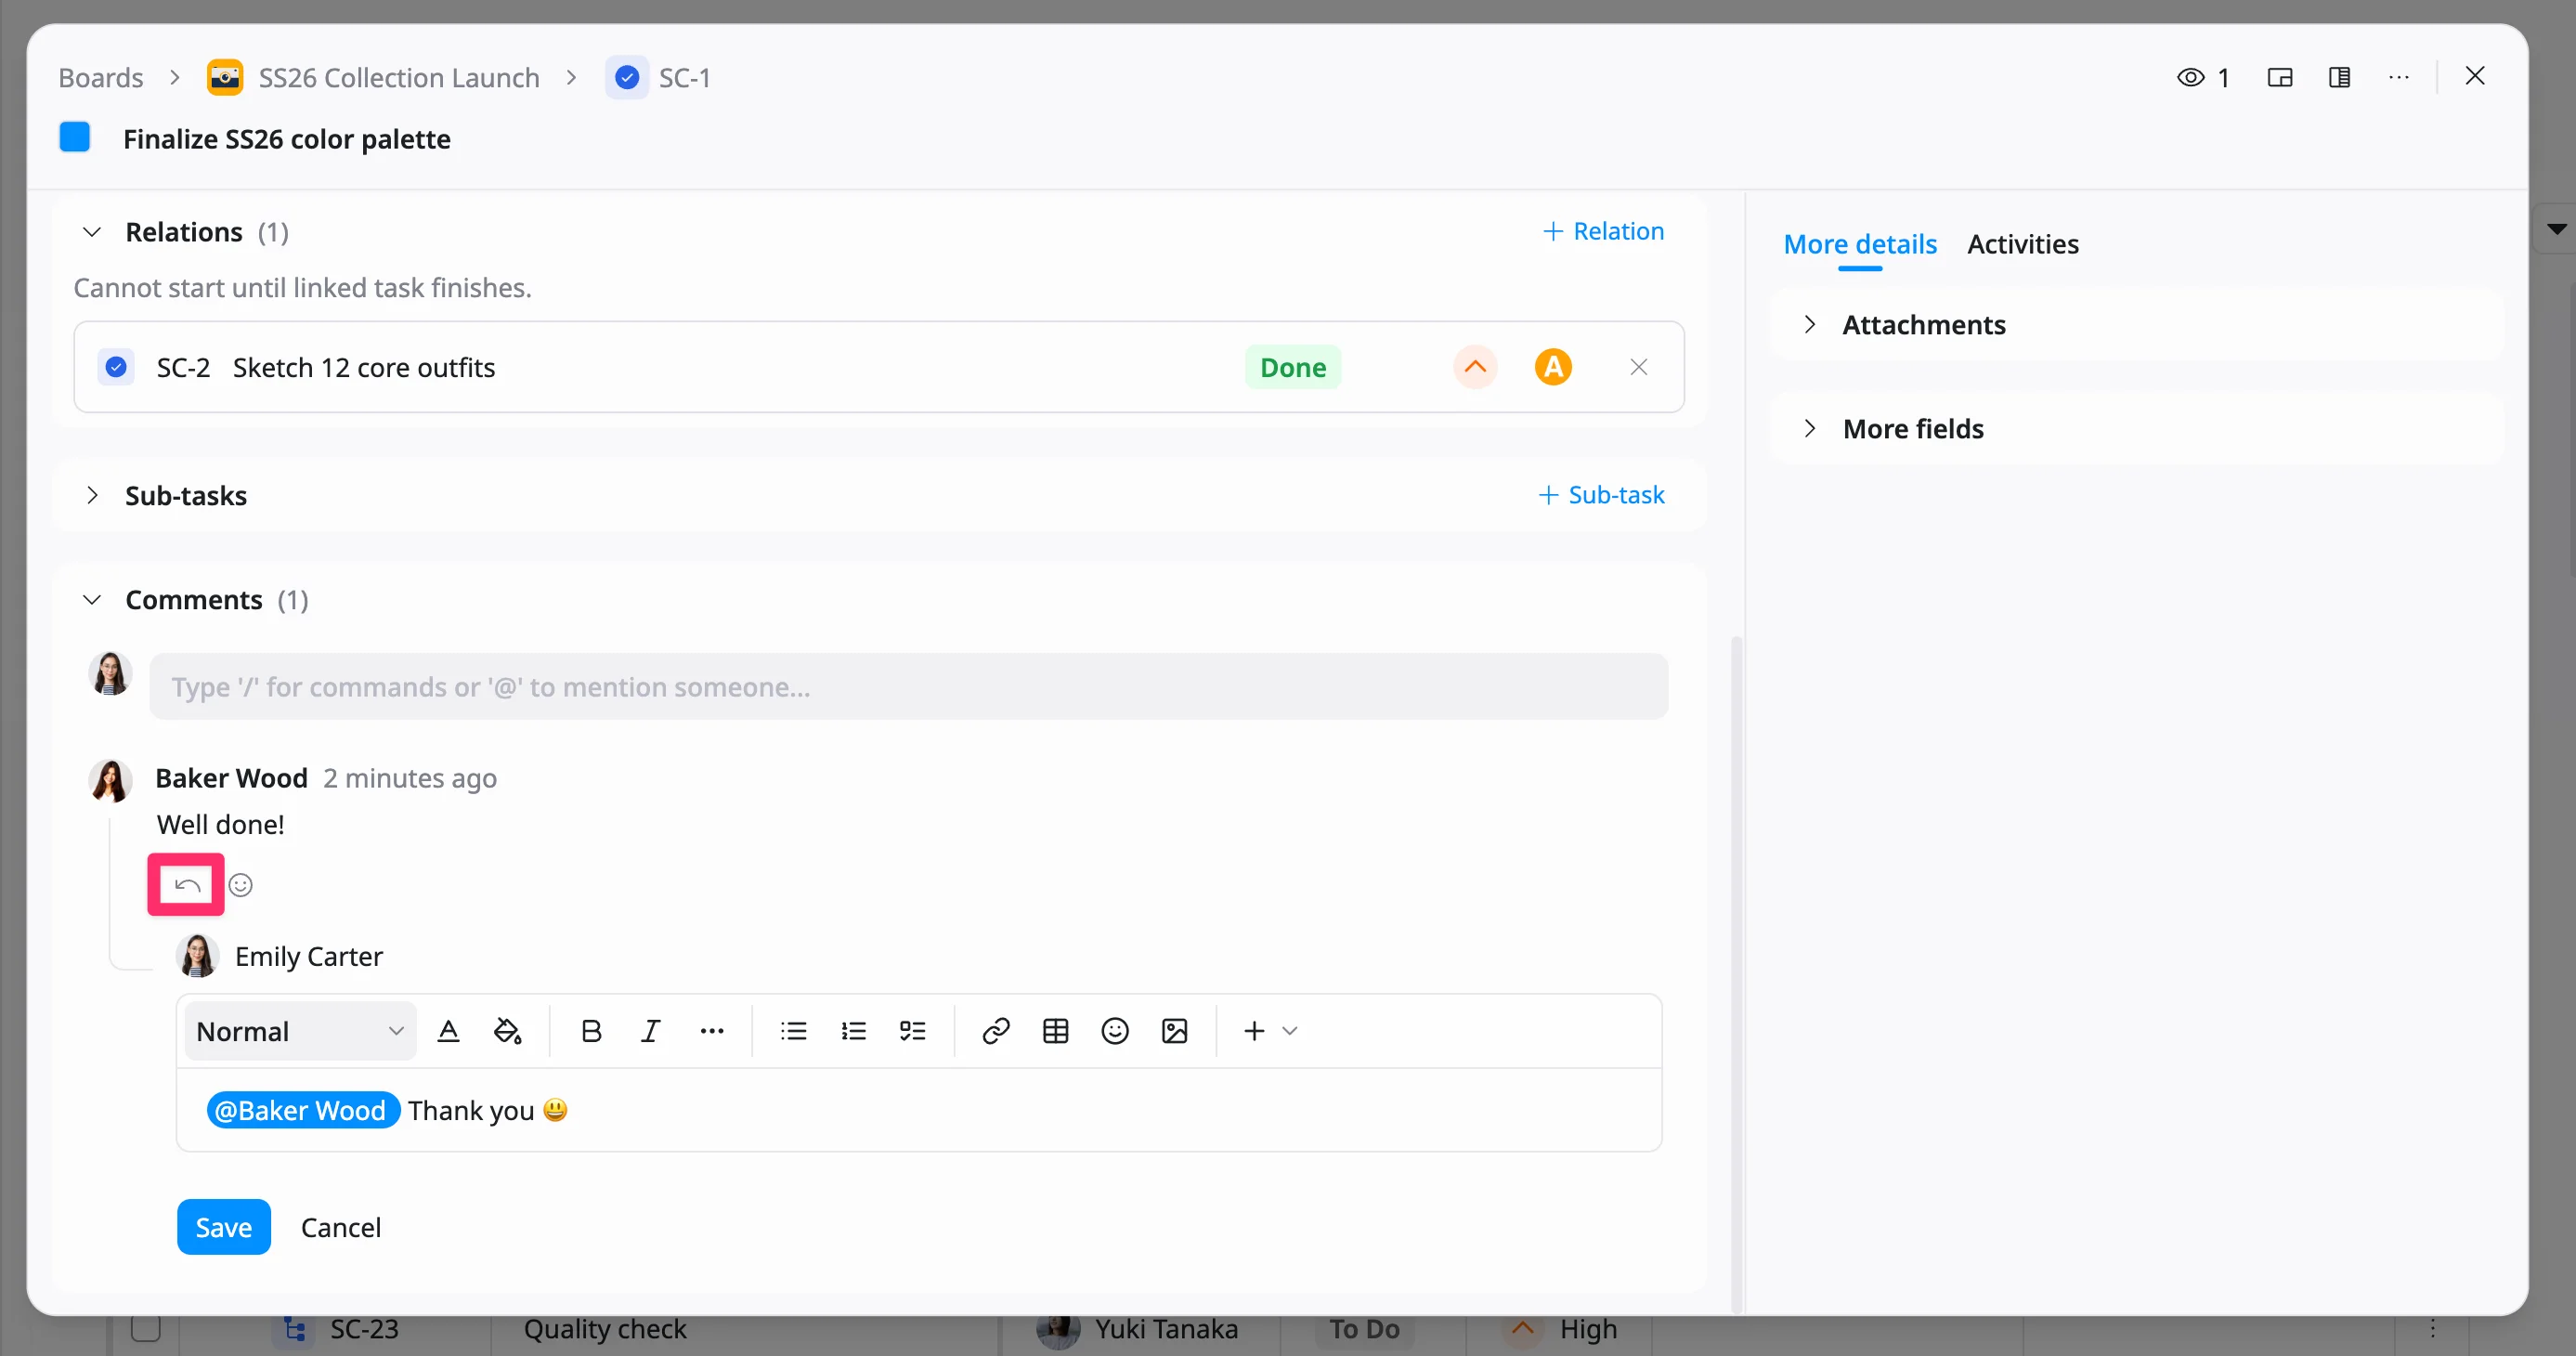This screenshot has width=2576, height=1356.
Task: Click the dropdown arrow at right window edge
Action: (x=2556, y=229)
